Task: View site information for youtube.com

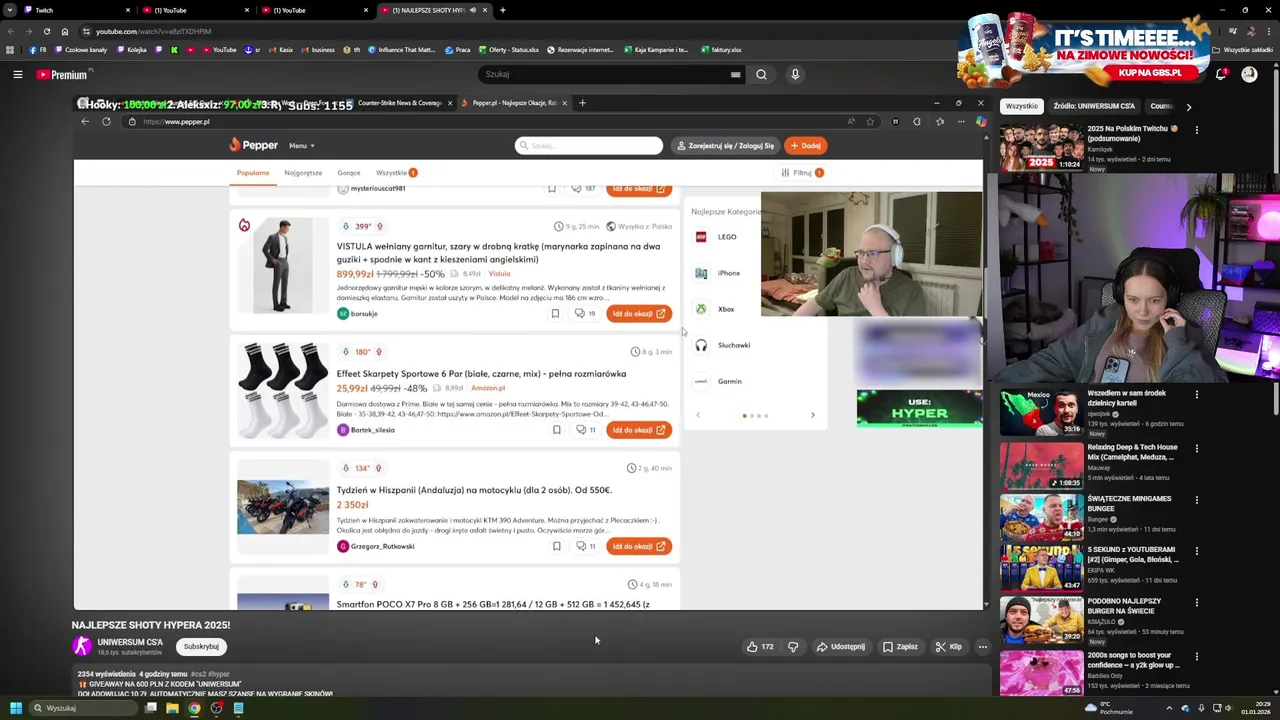Action: [x=86, y=31]
